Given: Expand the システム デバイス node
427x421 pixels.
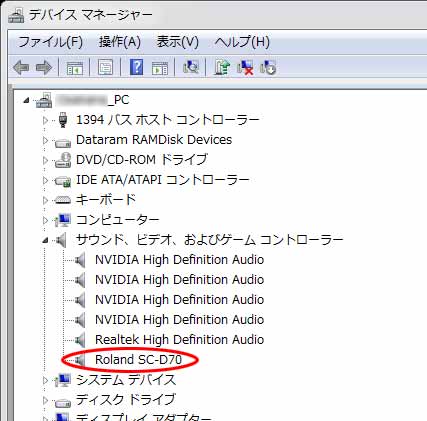Looking at the screenshot, I should [45, 380].
